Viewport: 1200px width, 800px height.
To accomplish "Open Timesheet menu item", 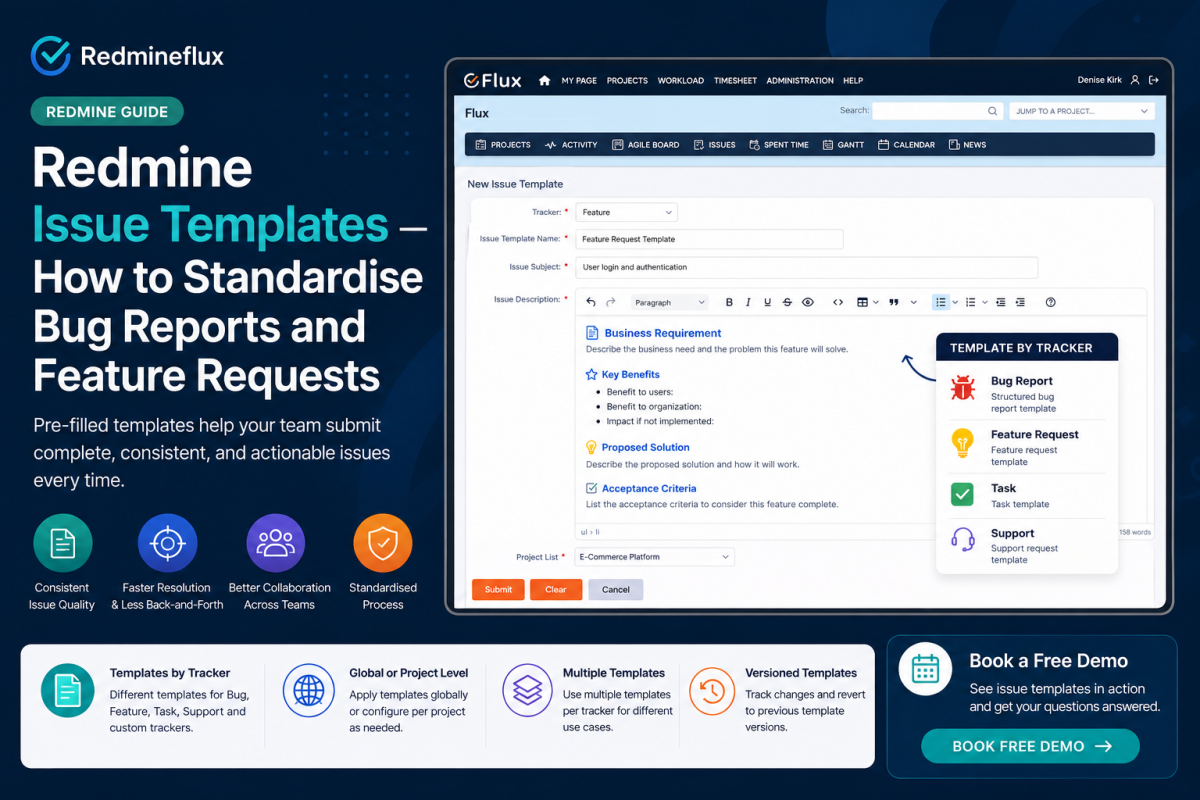I will (x=735, y=80).
